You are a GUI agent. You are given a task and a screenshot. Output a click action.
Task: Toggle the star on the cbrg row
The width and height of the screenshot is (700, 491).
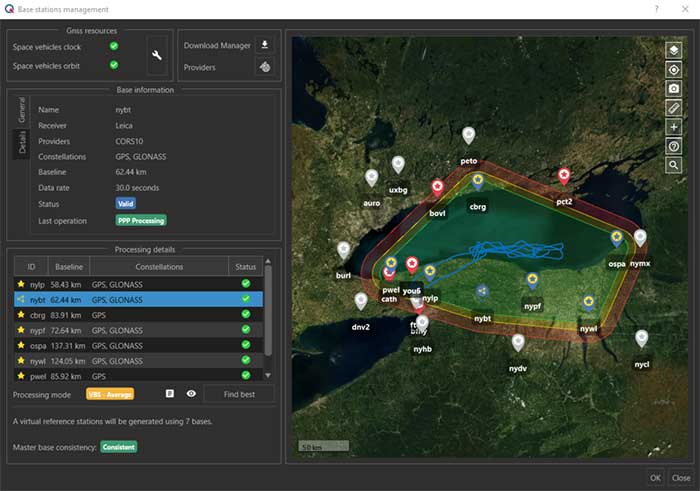pyautogui.click(x=20, y=314)
